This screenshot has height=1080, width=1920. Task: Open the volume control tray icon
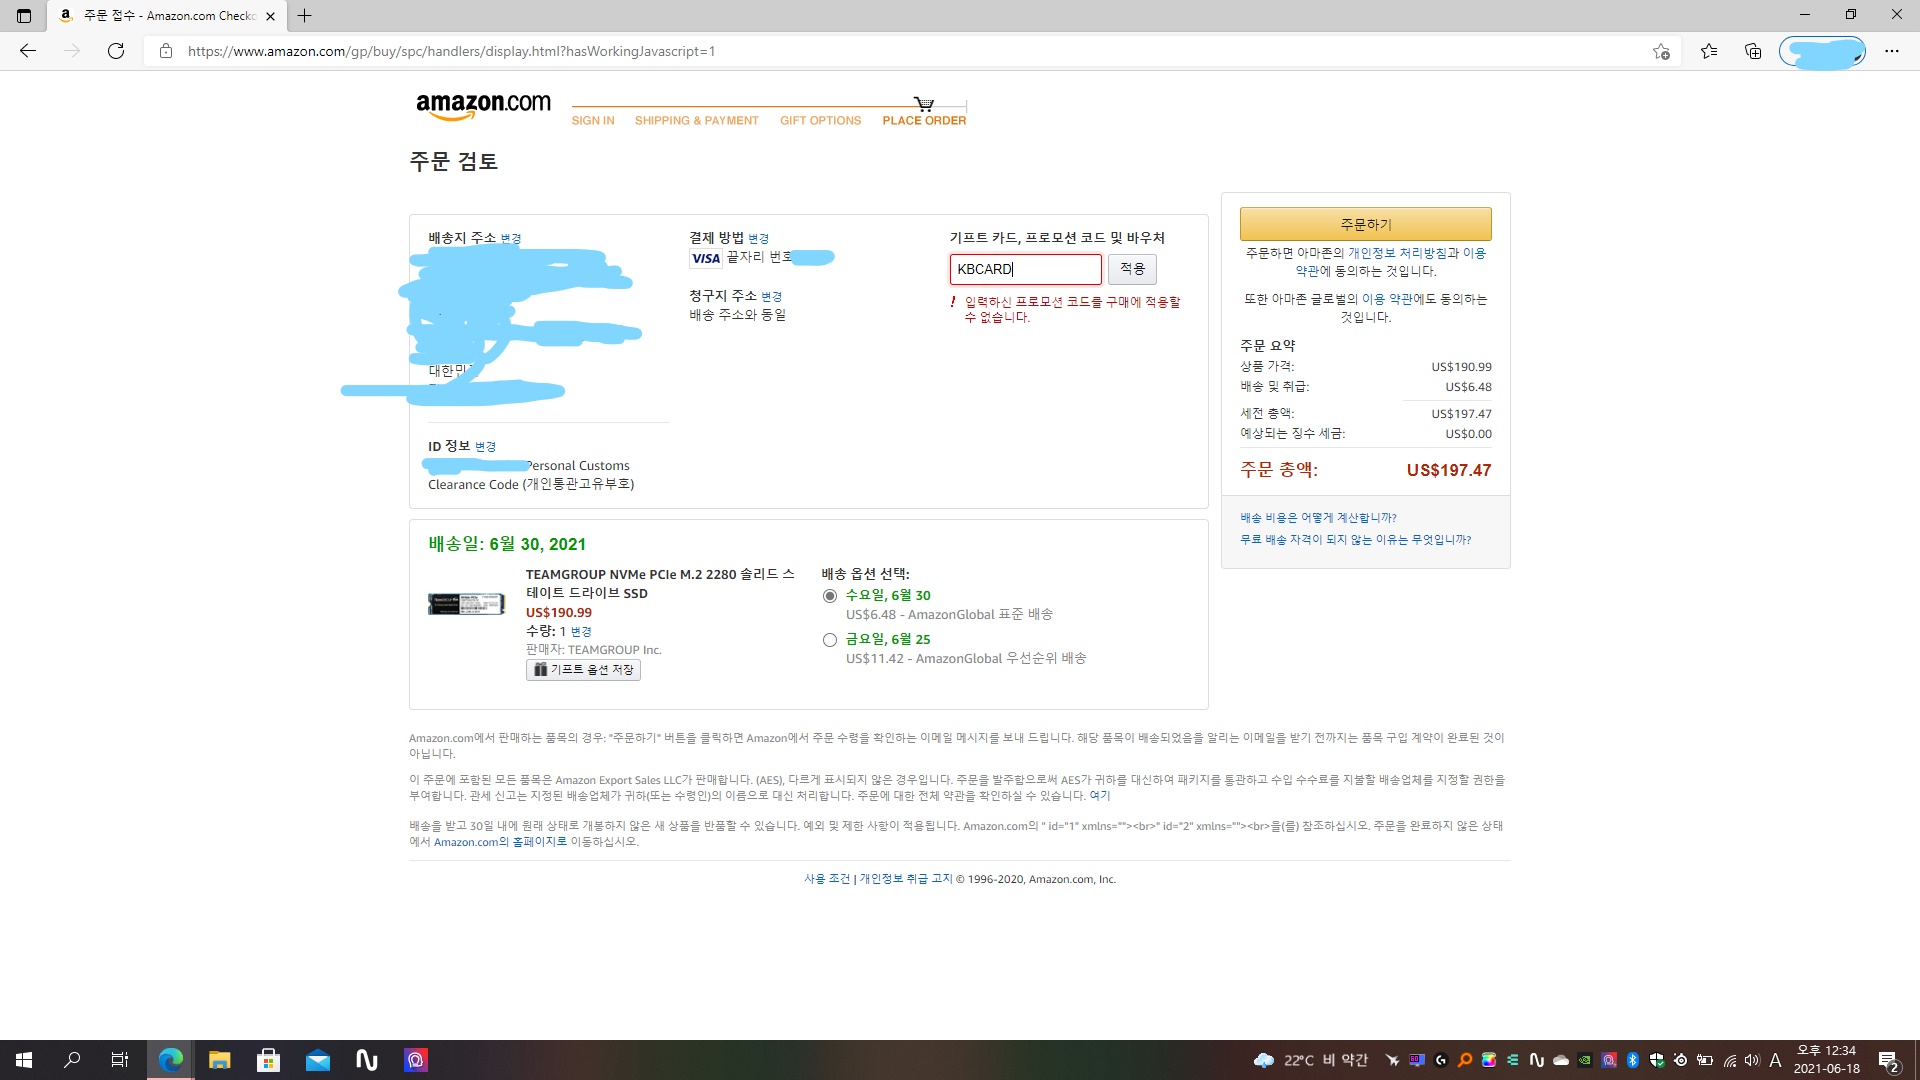(1752, 1060)
